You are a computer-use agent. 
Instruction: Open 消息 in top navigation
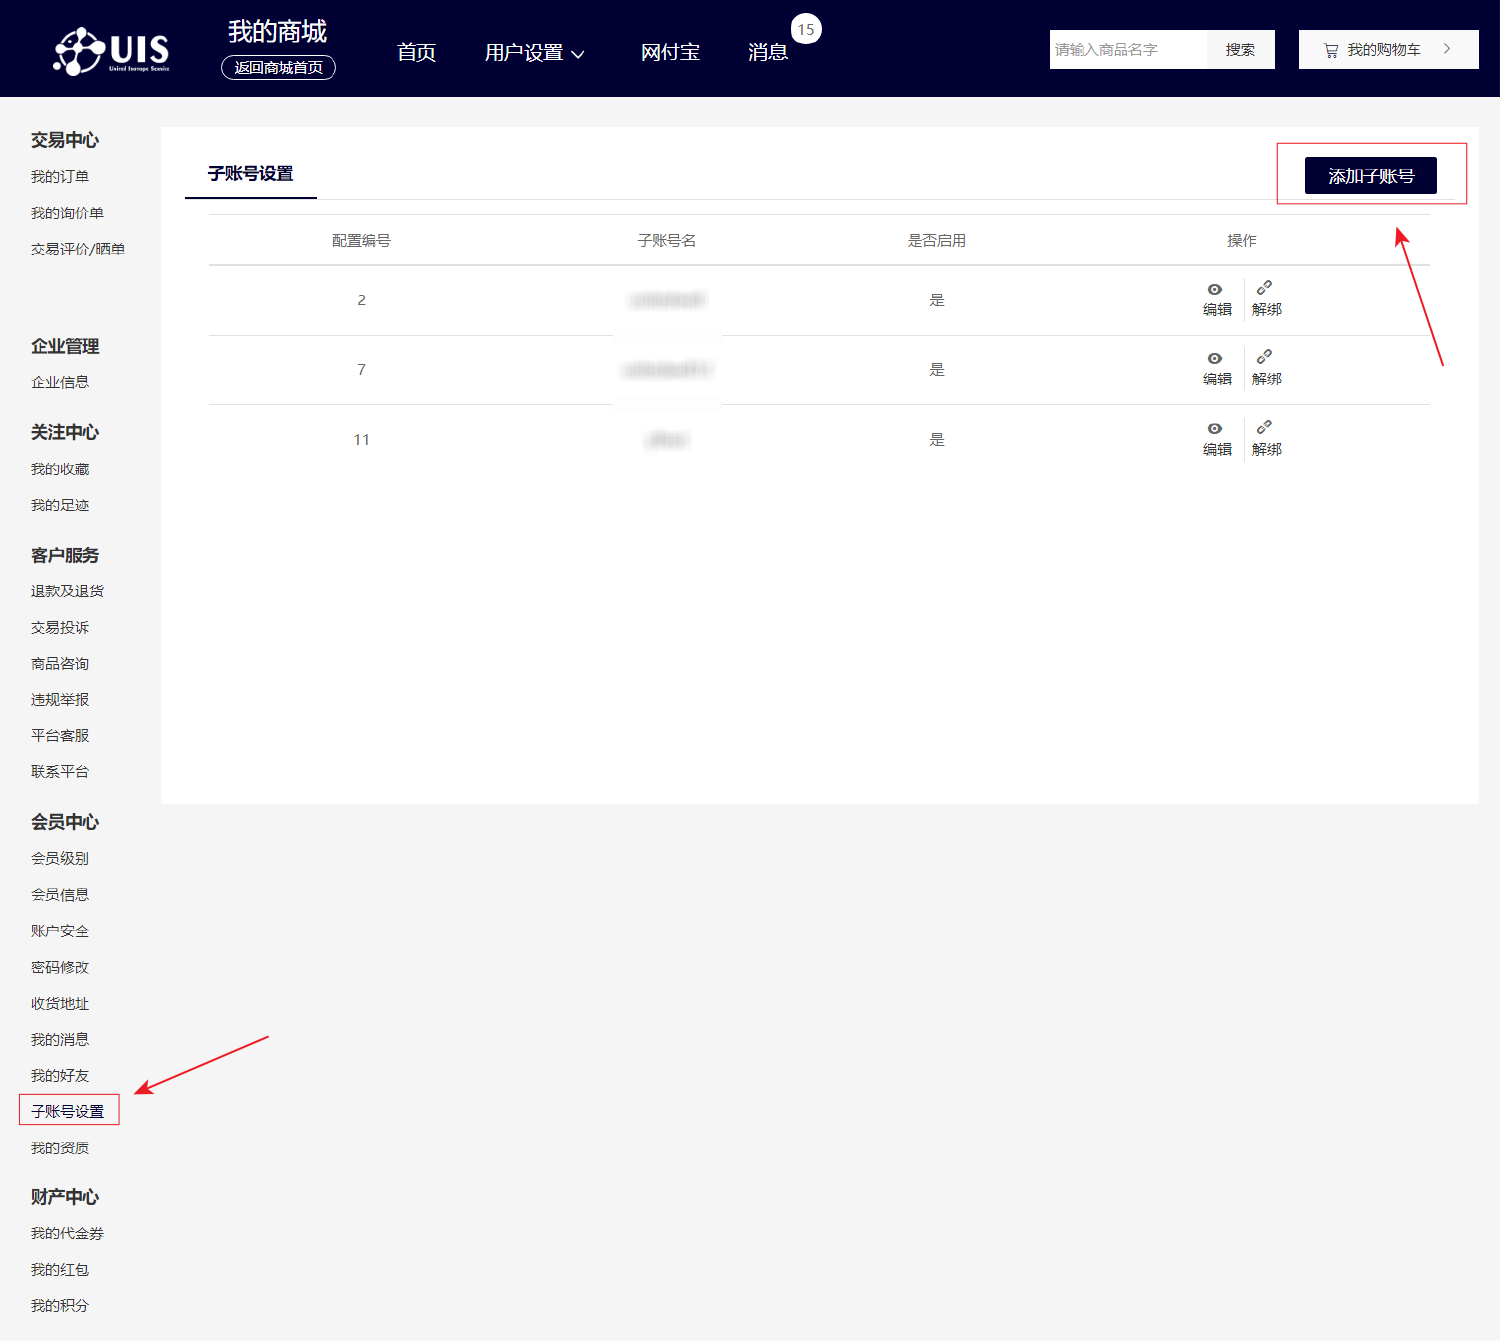click(x=767, y=52)
